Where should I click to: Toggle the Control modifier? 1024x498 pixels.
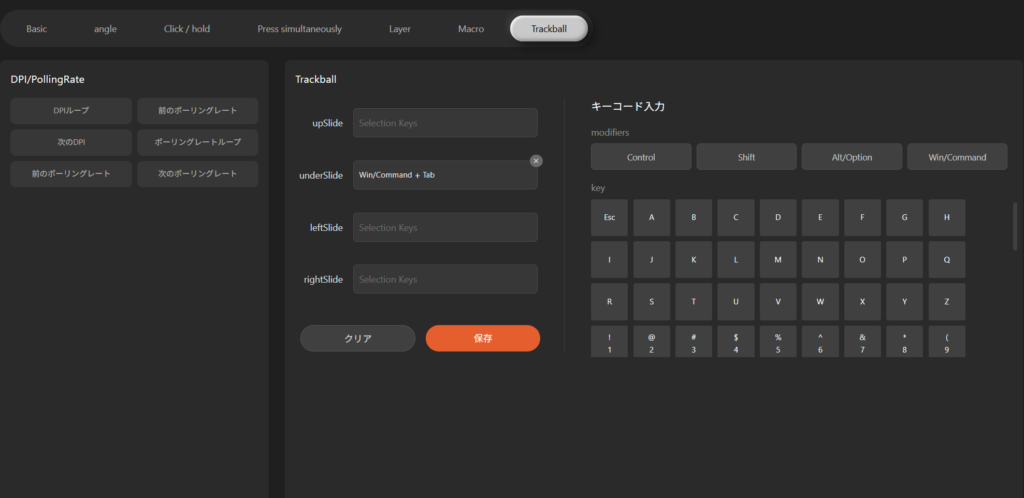[x=641, y=157]
